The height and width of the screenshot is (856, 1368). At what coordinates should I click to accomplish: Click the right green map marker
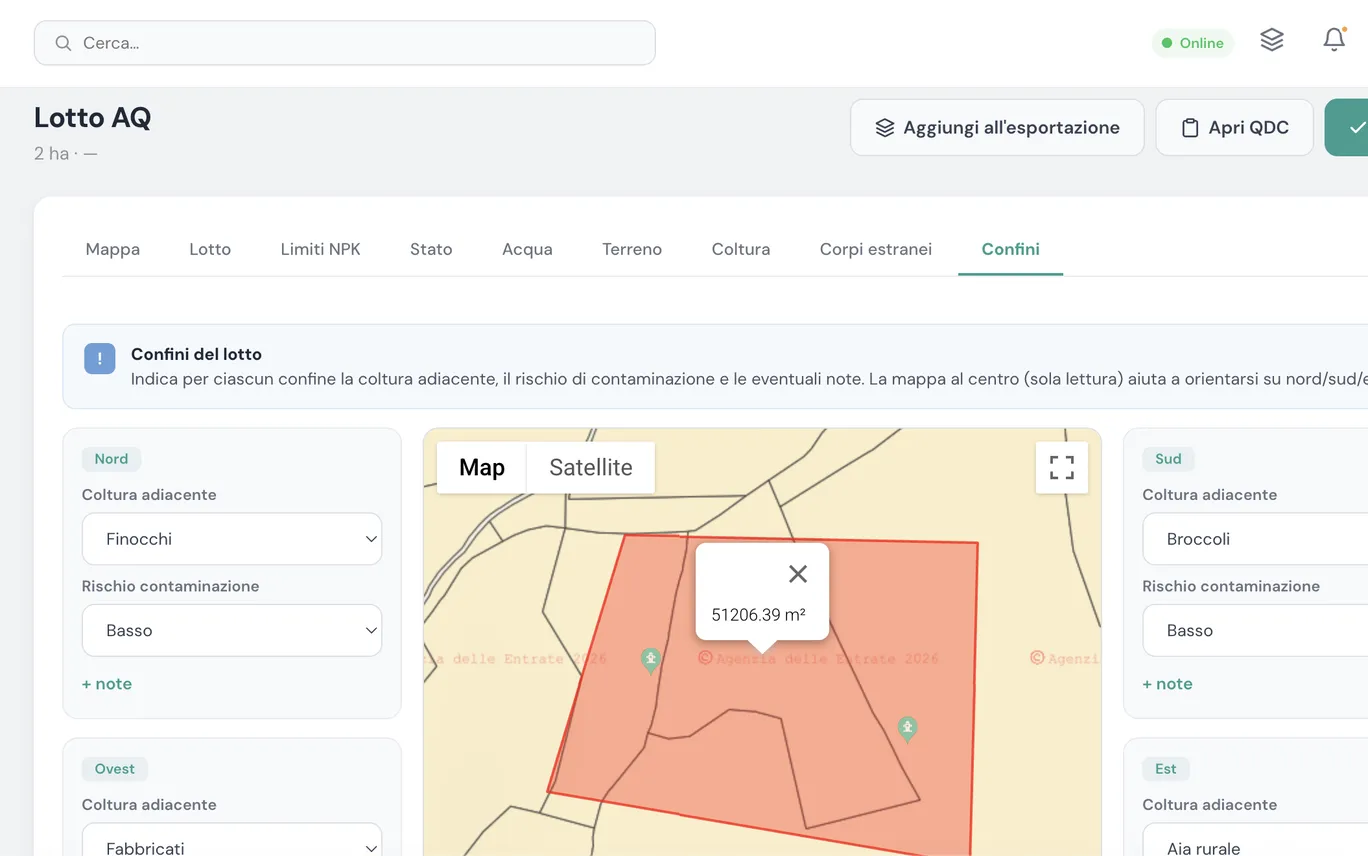tap(907, 729)
